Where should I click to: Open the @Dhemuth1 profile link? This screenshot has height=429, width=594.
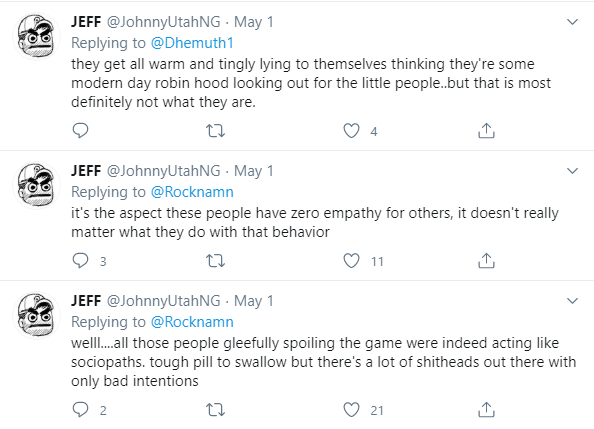pos(192,43)
